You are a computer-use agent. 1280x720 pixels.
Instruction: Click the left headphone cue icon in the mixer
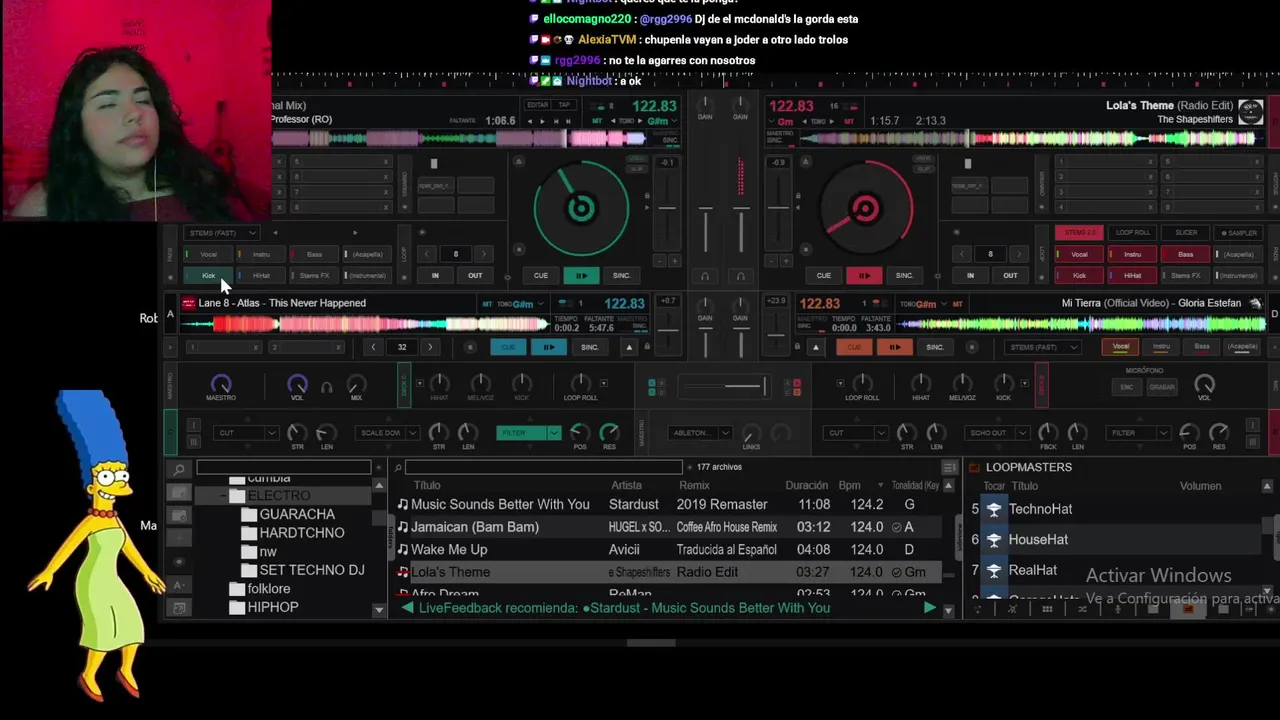coord(705,276)
